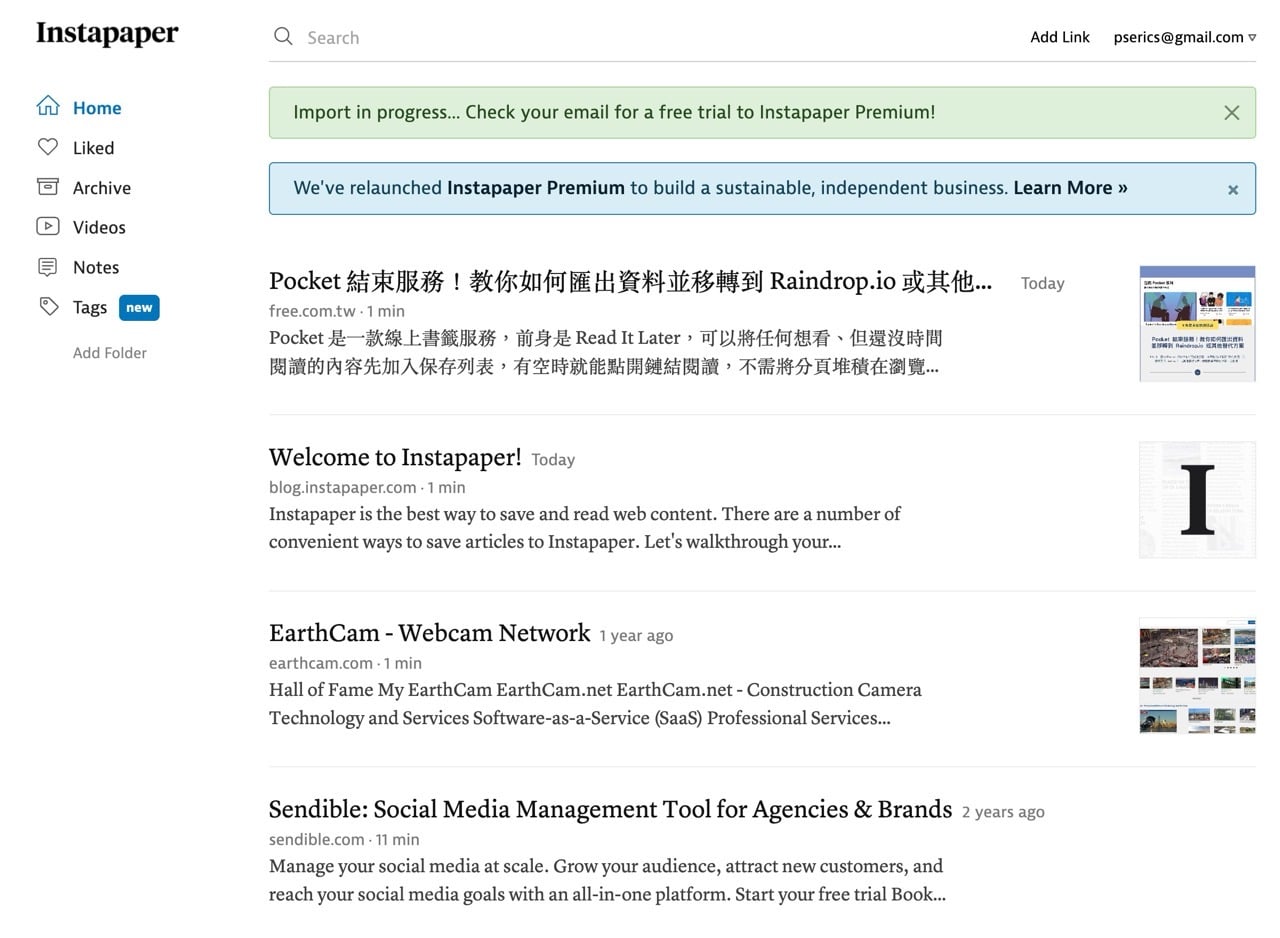Click the Pocket article thumbnail image
Screen dimensions: 1280x938
[1197, 324]
